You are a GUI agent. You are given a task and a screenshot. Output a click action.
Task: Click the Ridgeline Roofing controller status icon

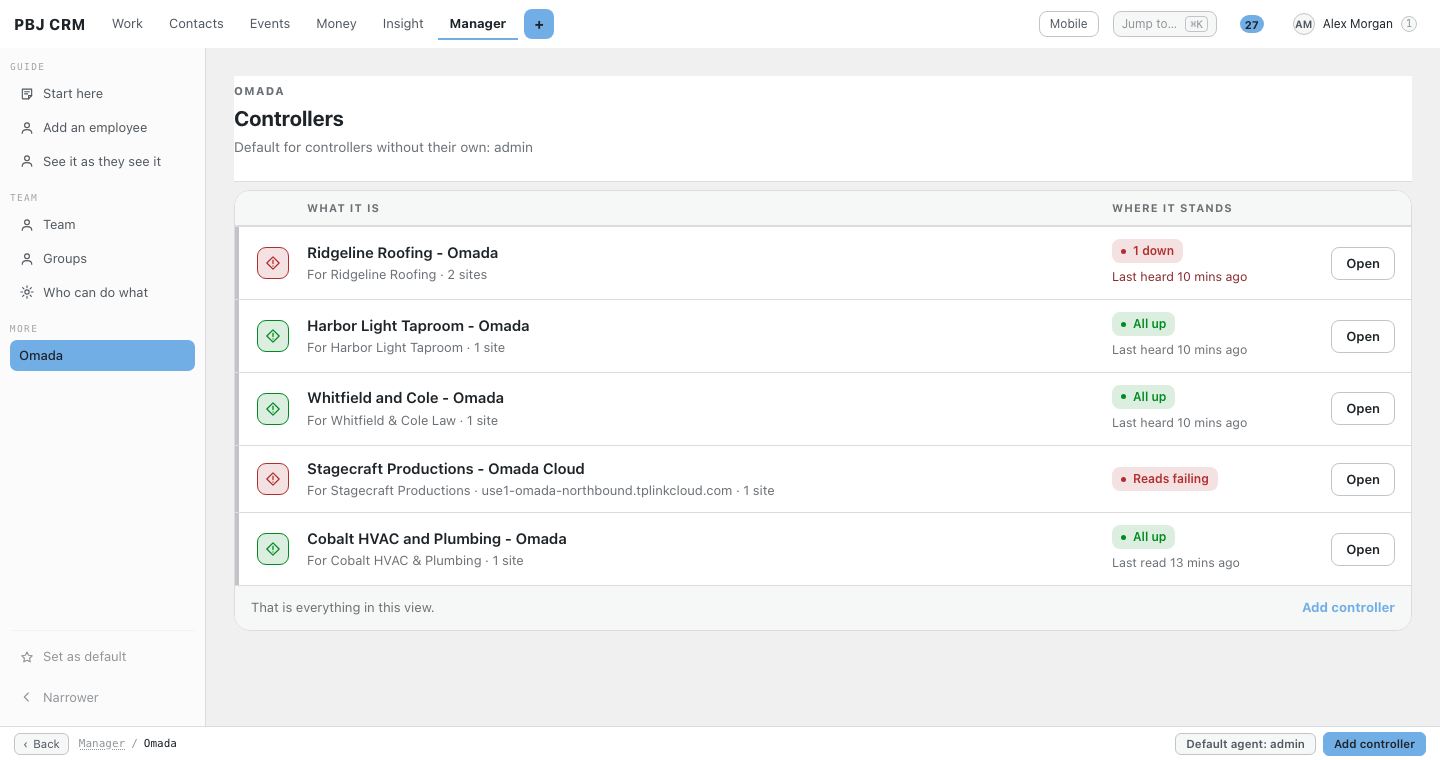(273, 263)
